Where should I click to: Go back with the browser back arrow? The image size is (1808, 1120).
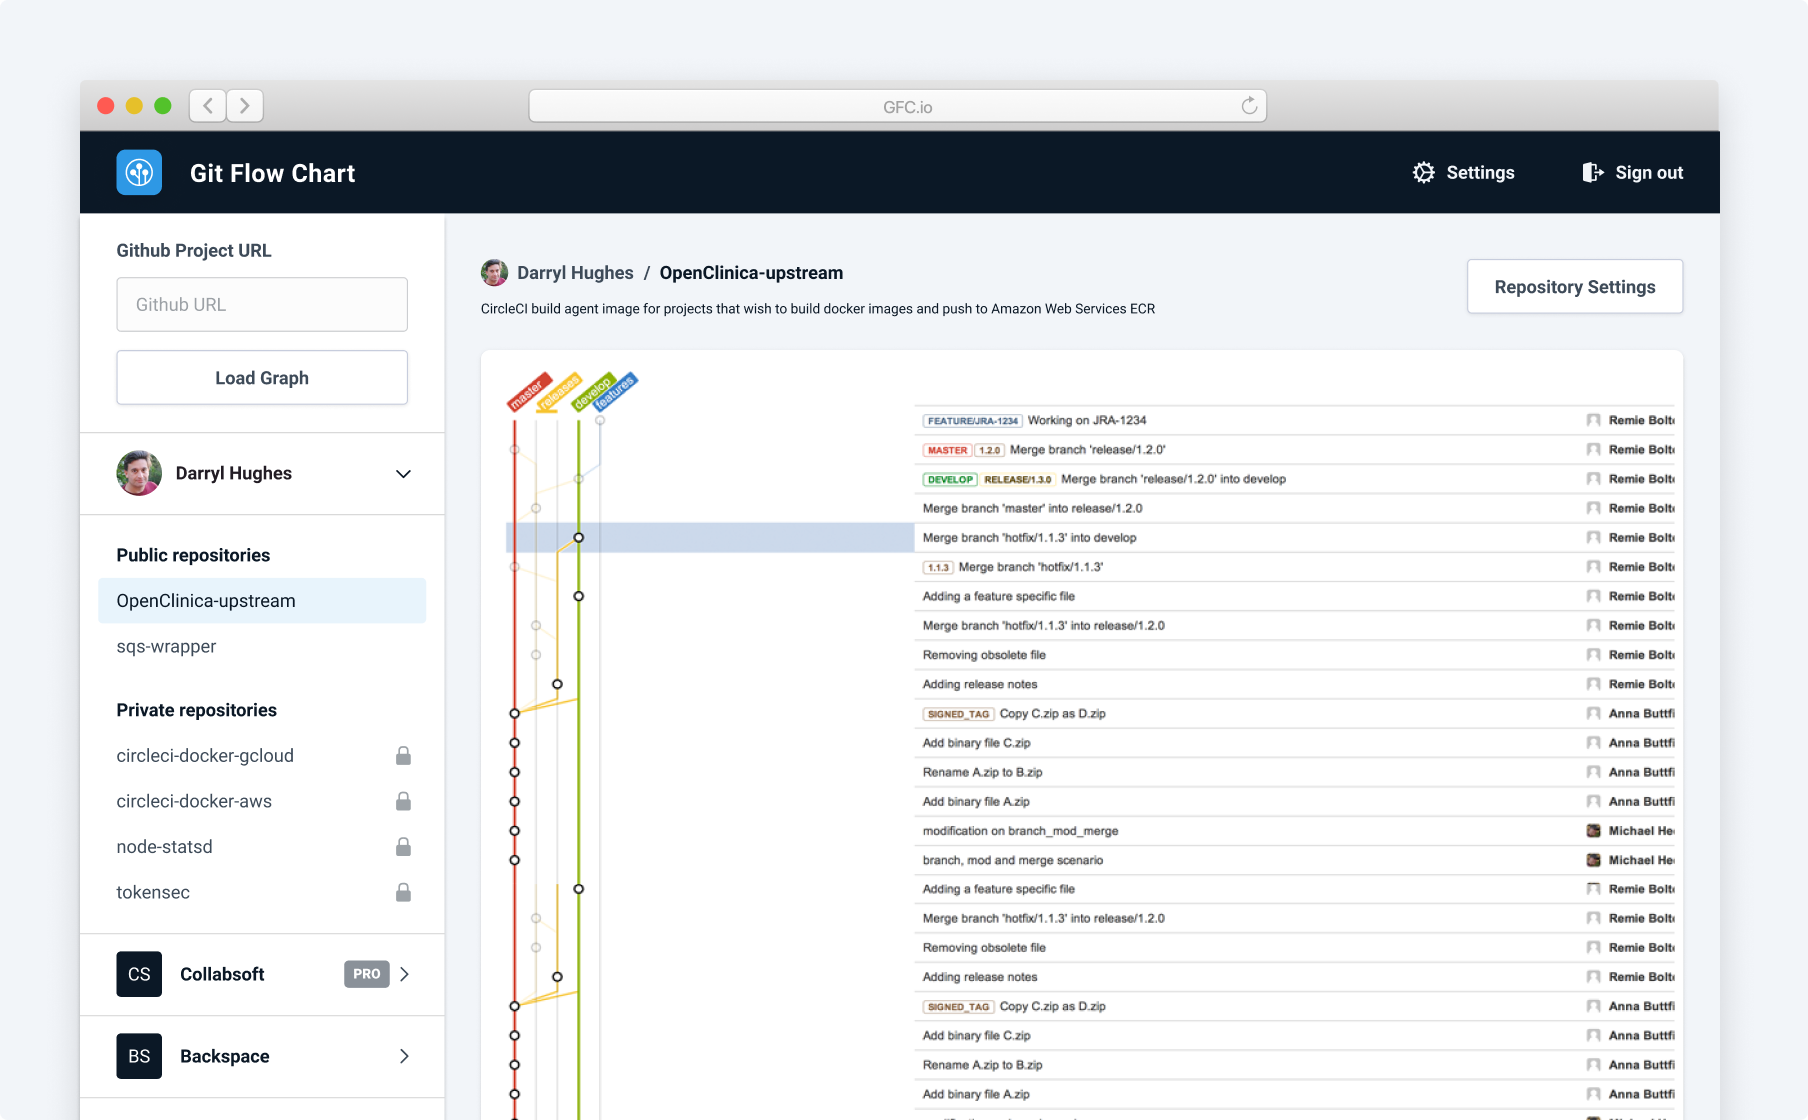[207, 105]
